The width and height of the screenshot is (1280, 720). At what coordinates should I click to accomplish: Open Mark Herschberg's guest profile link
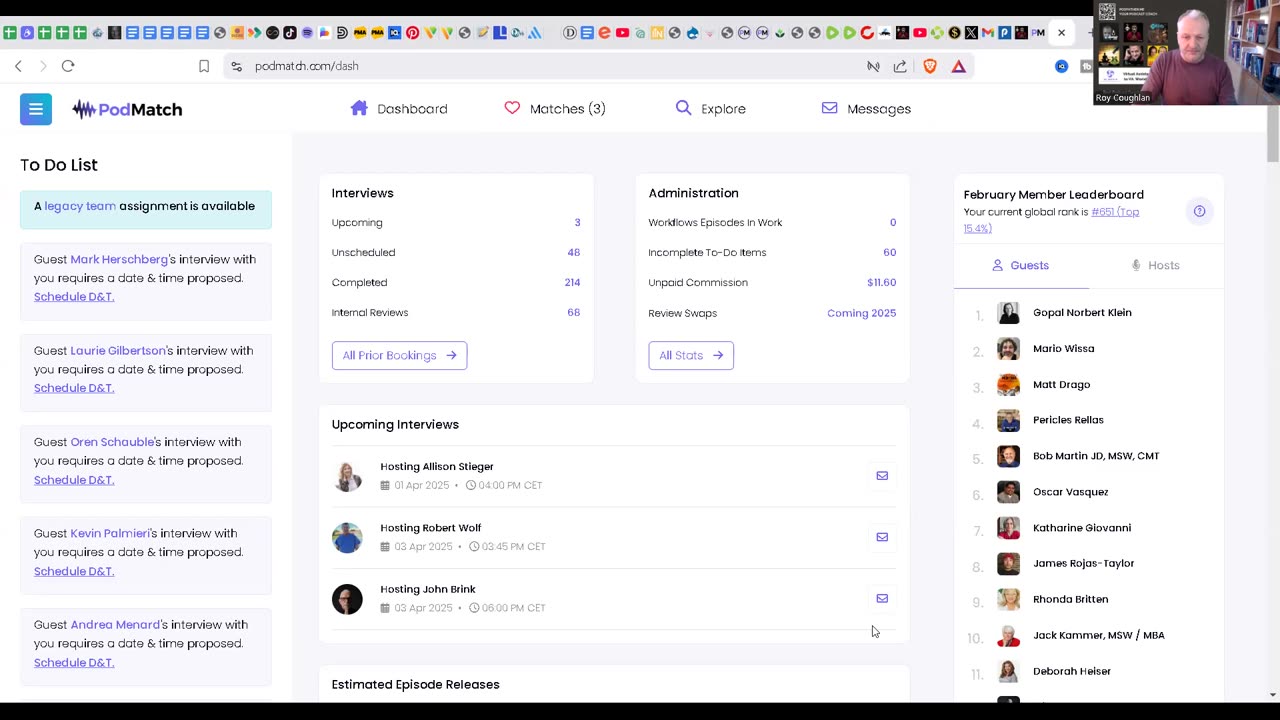(x=119, y=259)
